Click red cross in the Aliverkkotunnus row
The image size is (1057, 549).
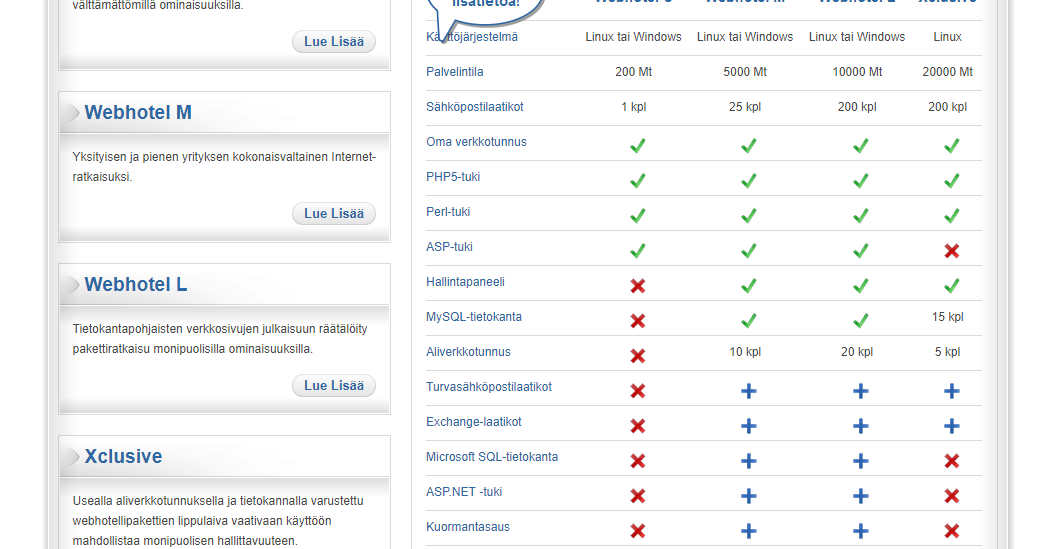637,356
